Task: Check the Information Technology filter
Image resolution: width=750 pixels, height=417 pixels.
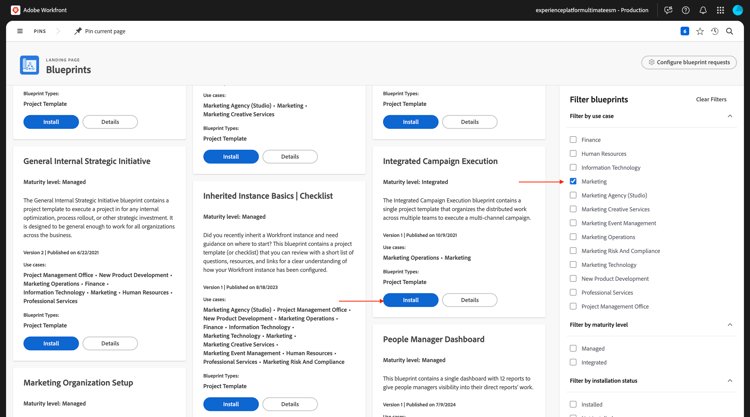Action: coord(573,167)
